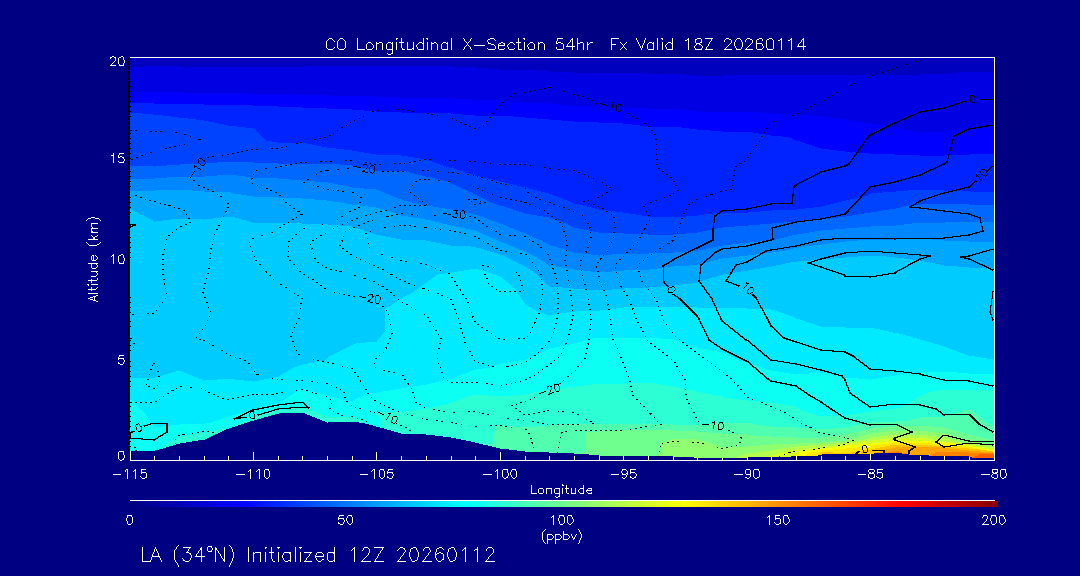This screenshot has width=1080, height=576.
Task: Click the 20 km altitude tick label
Action: pyautogui.click(x=115, y=61)
